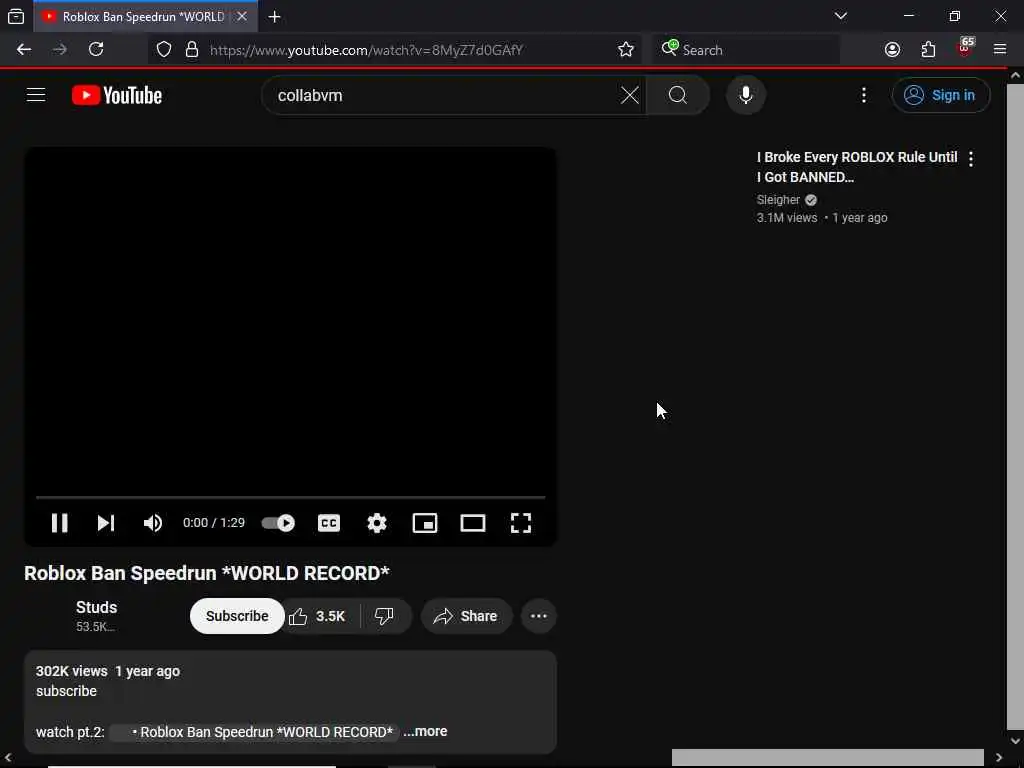Open the Sleigher channel
Image resolution: width=1024 pixels, height=768 pixels.
tap(778, 200)
